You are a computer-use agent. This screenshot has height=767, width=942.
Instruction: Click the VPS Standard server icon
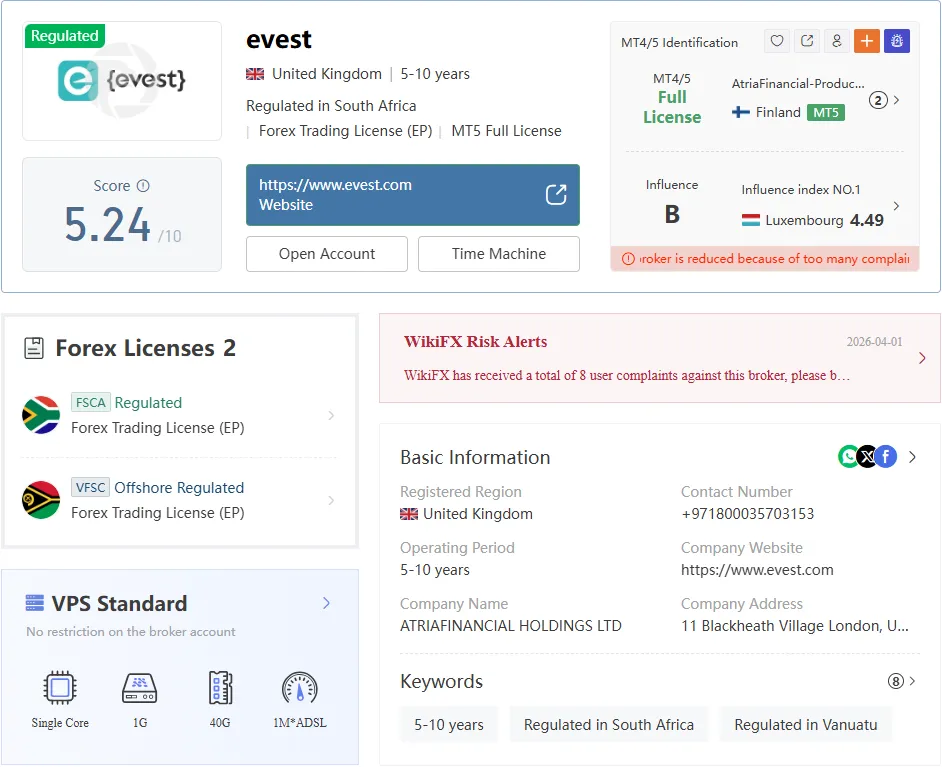pyautogui.click(x=35, y=602)
